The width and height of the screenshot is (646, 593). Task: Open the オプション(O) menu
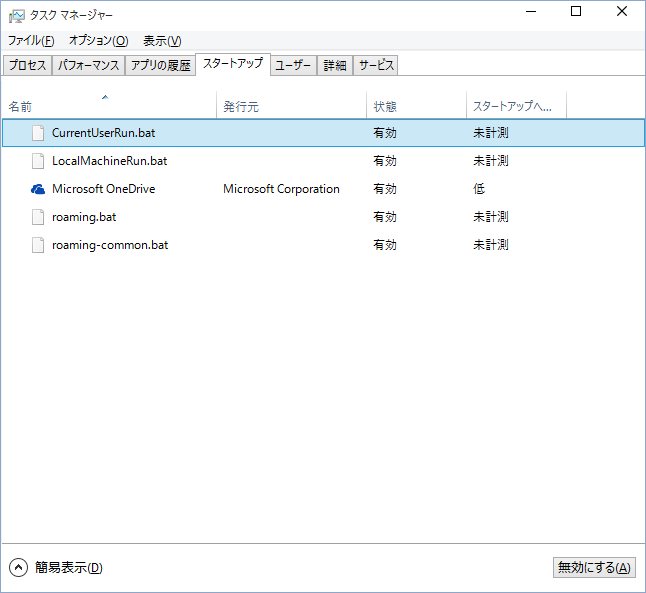click(98, 40)
